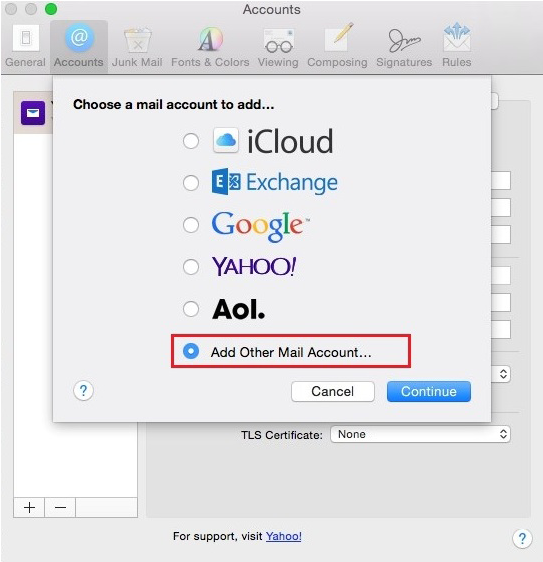The height and width of the screenshot is (562, 543).
Task: Click the green zoom window button
Action: 51,9
